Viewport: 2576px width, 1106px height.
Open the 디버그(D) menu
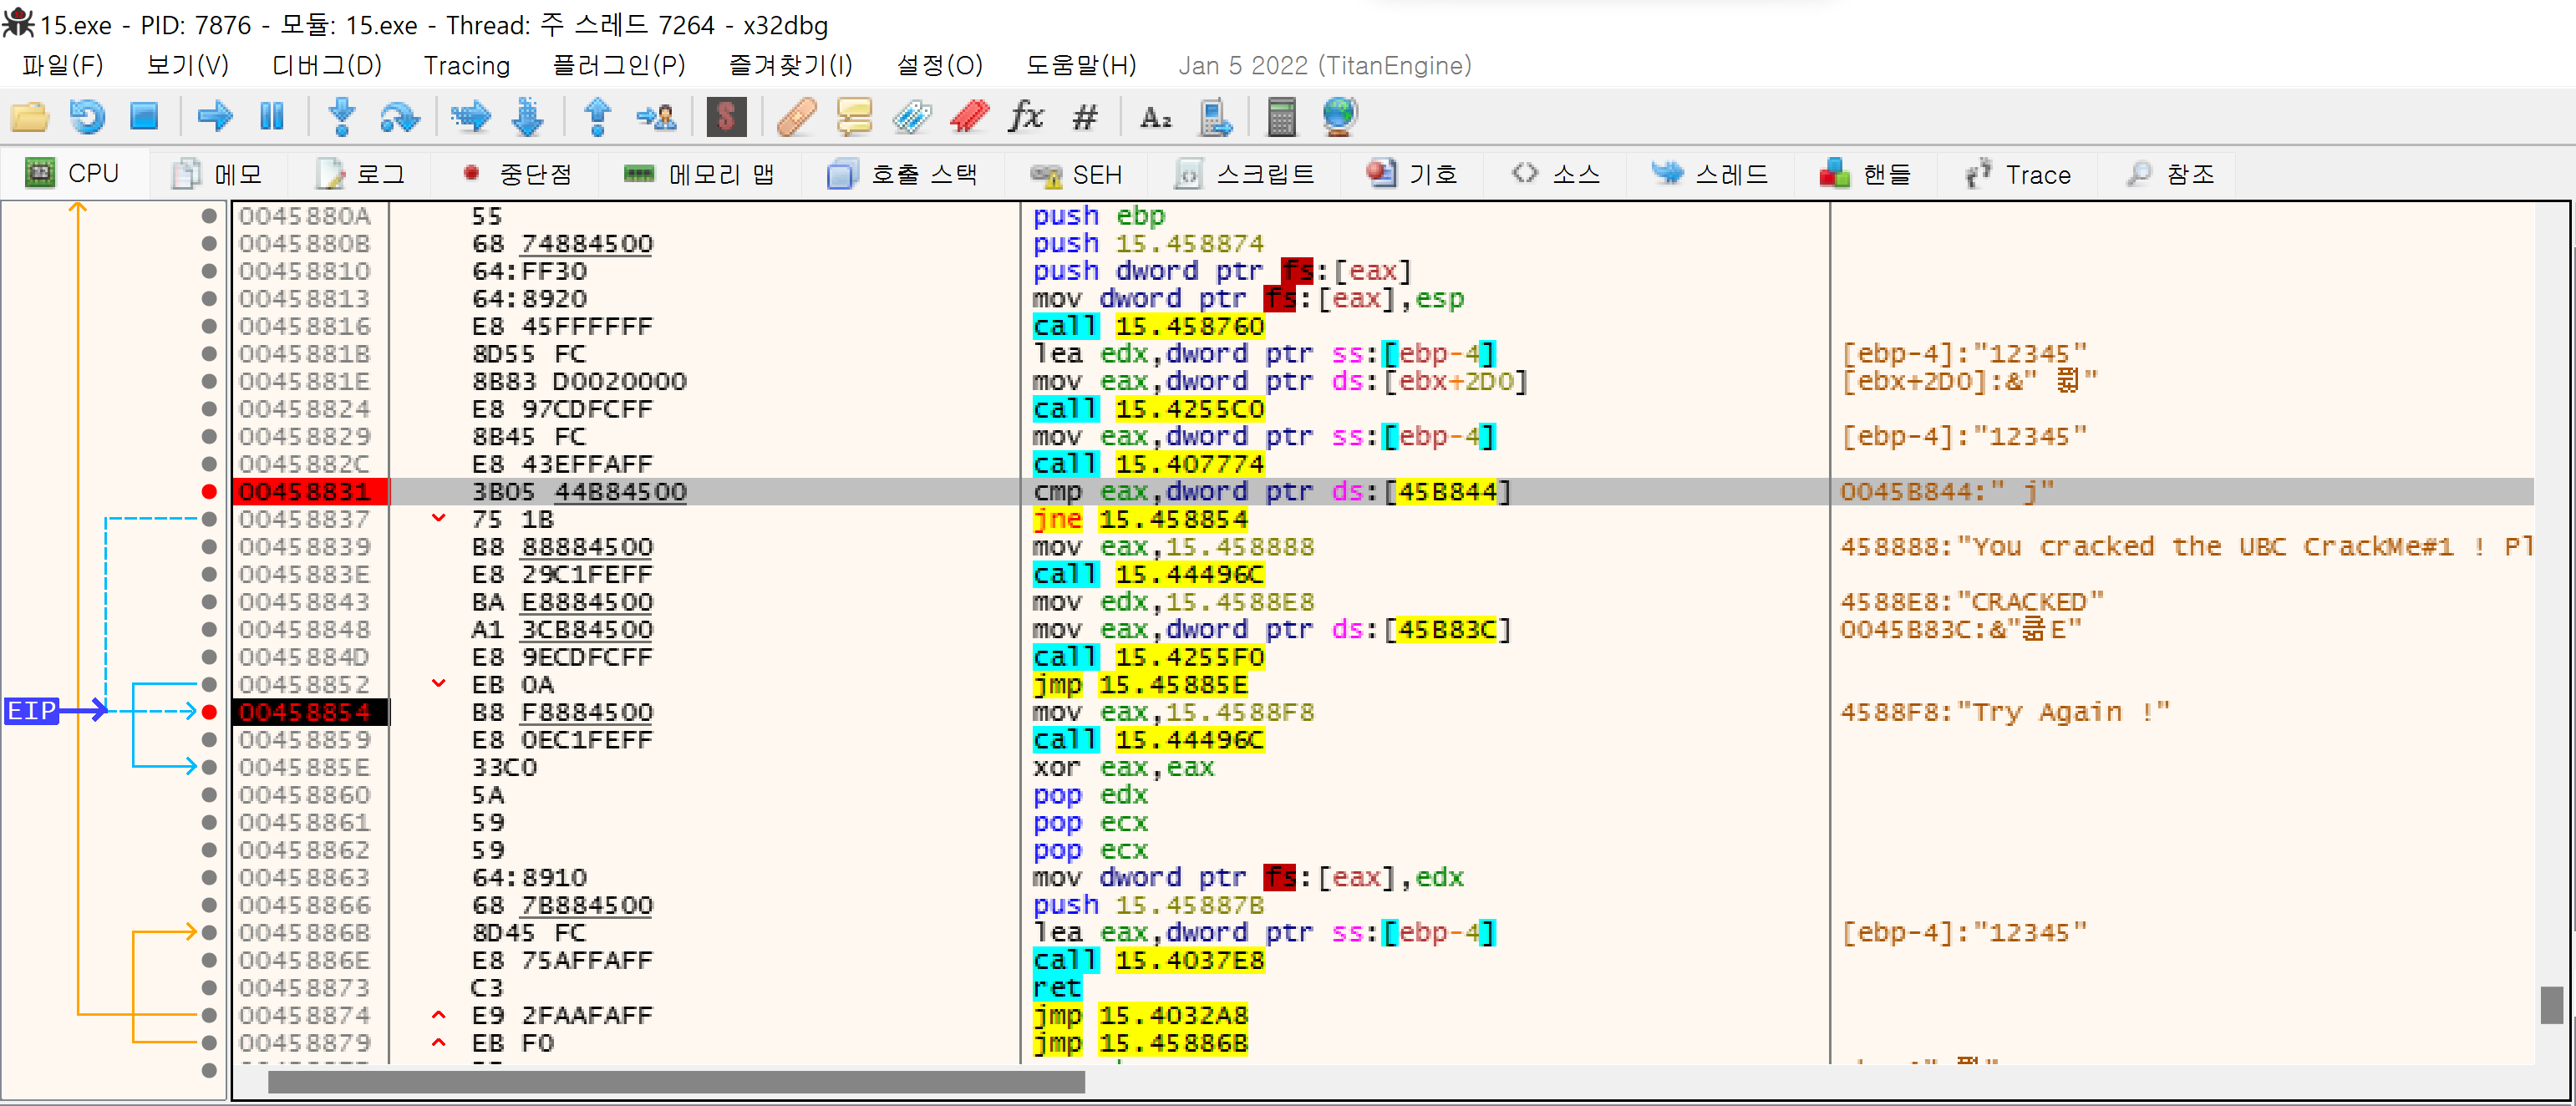327,66
